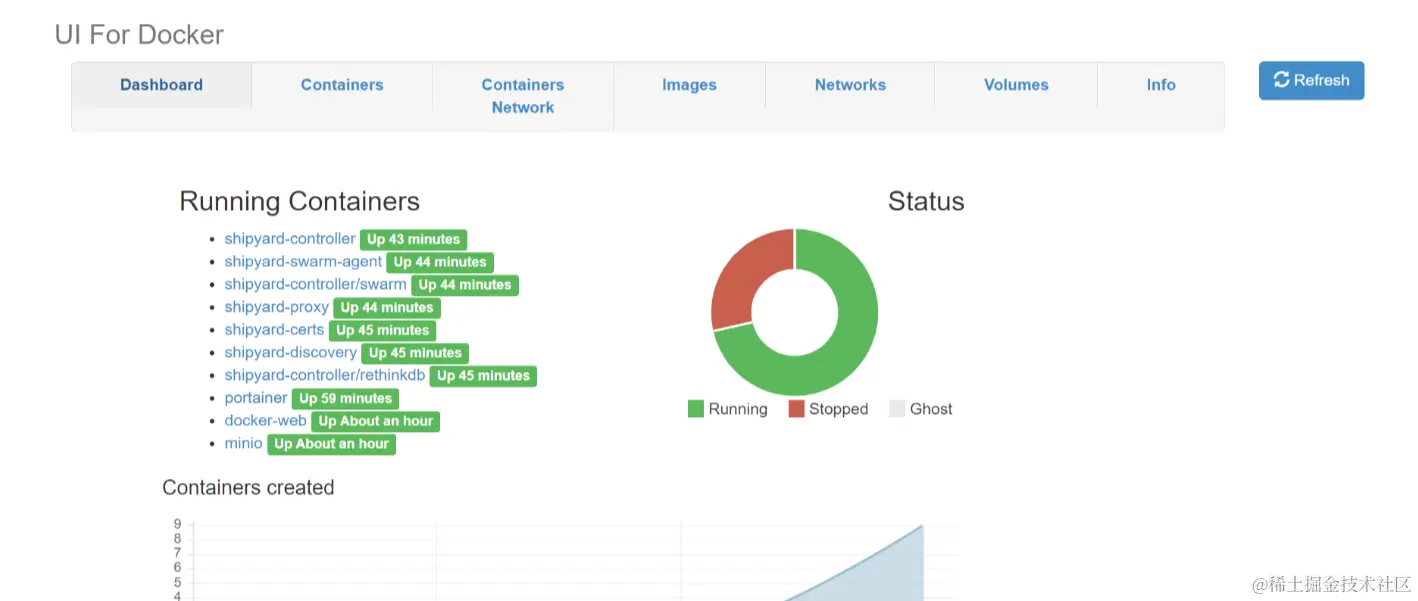Click the shipyard-controller/rethinkdb link
The image size is (1418, 601).
click(x=325, y=375)
